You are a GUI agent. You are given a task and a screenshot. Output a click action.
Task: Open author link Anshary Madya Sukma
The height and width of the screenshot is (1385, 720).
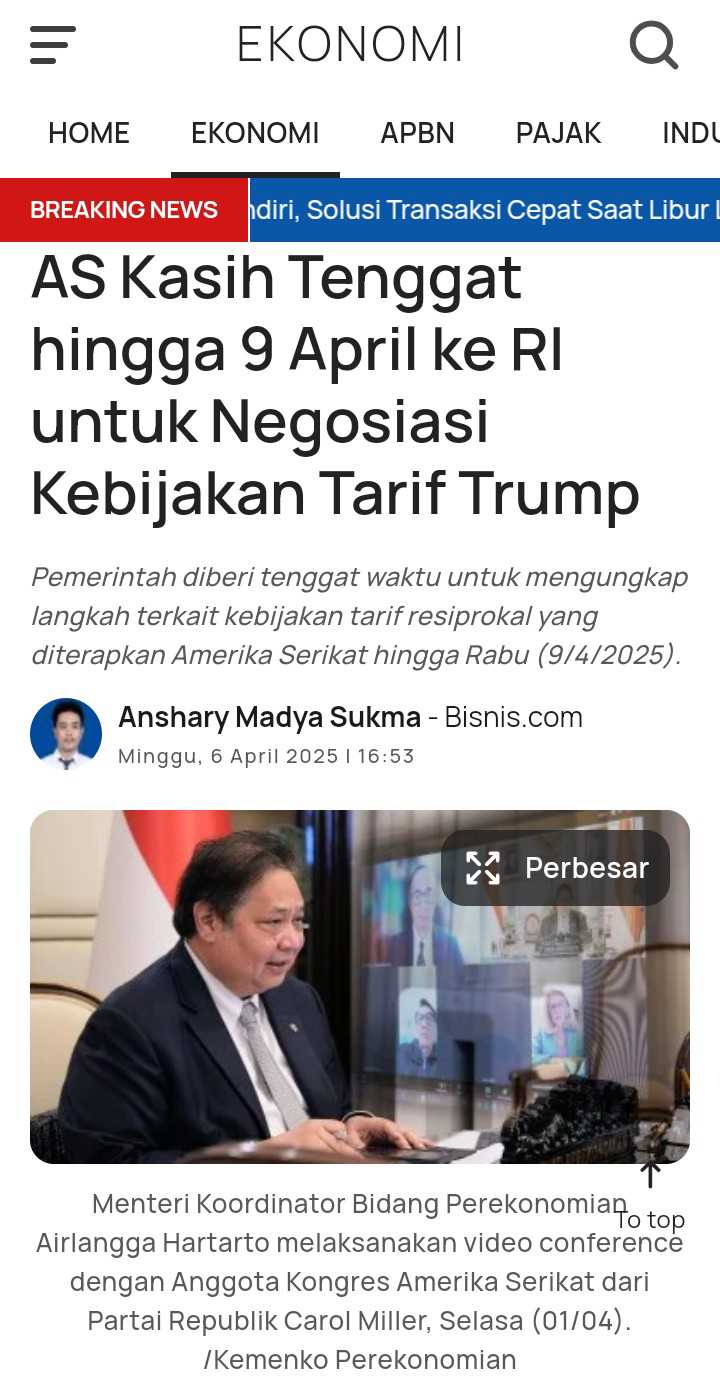click(269, 717)
